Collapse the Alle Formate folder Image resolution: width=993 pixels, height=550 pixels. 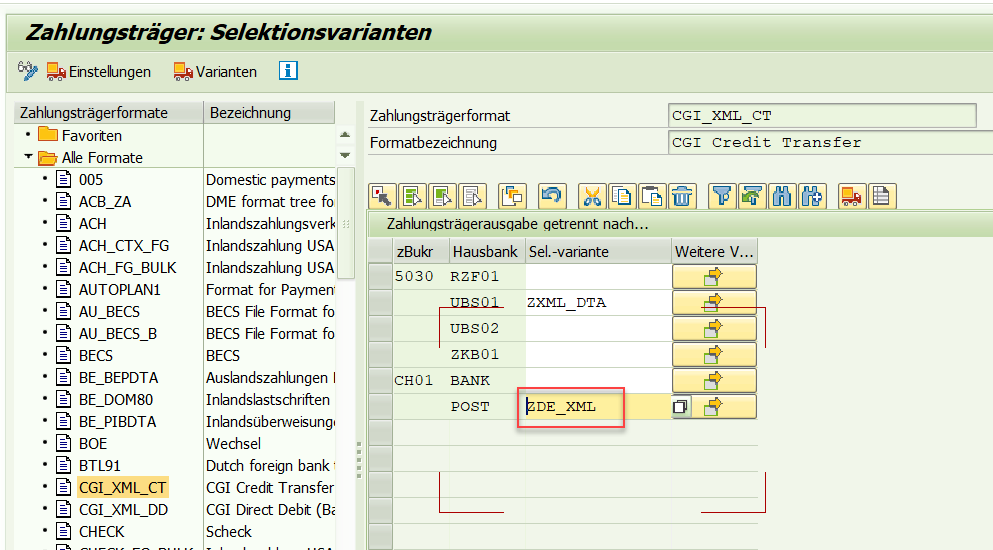tap(29, 157)
